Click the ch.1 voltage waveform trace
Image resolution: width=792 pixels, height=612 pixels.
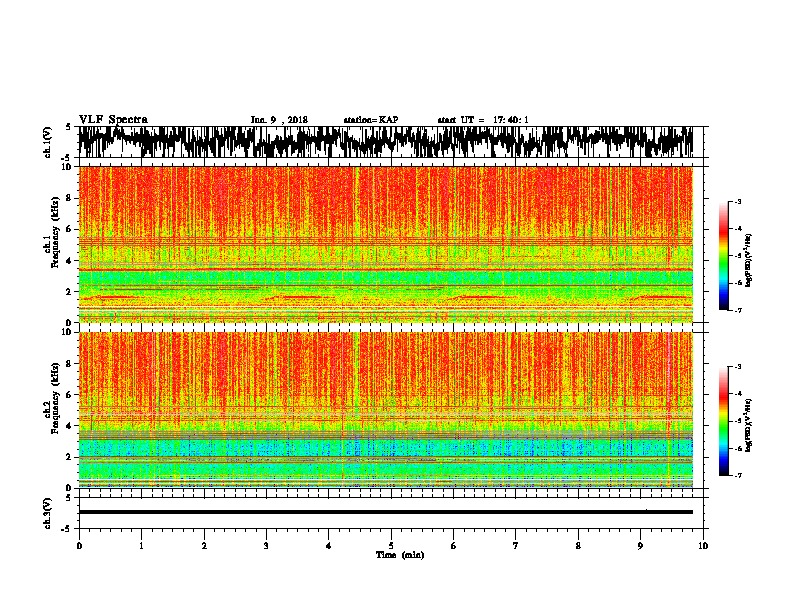click(385, 141)
